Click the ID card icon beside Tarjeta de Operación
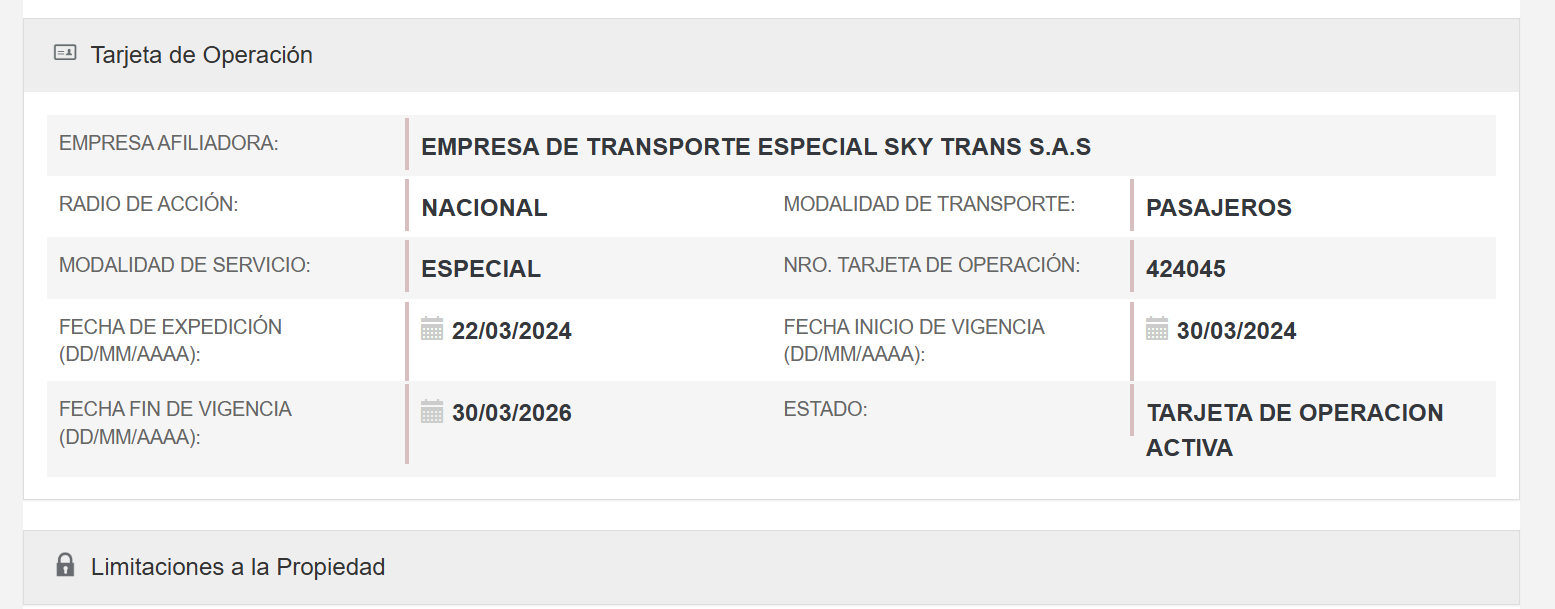 point(65,53)
